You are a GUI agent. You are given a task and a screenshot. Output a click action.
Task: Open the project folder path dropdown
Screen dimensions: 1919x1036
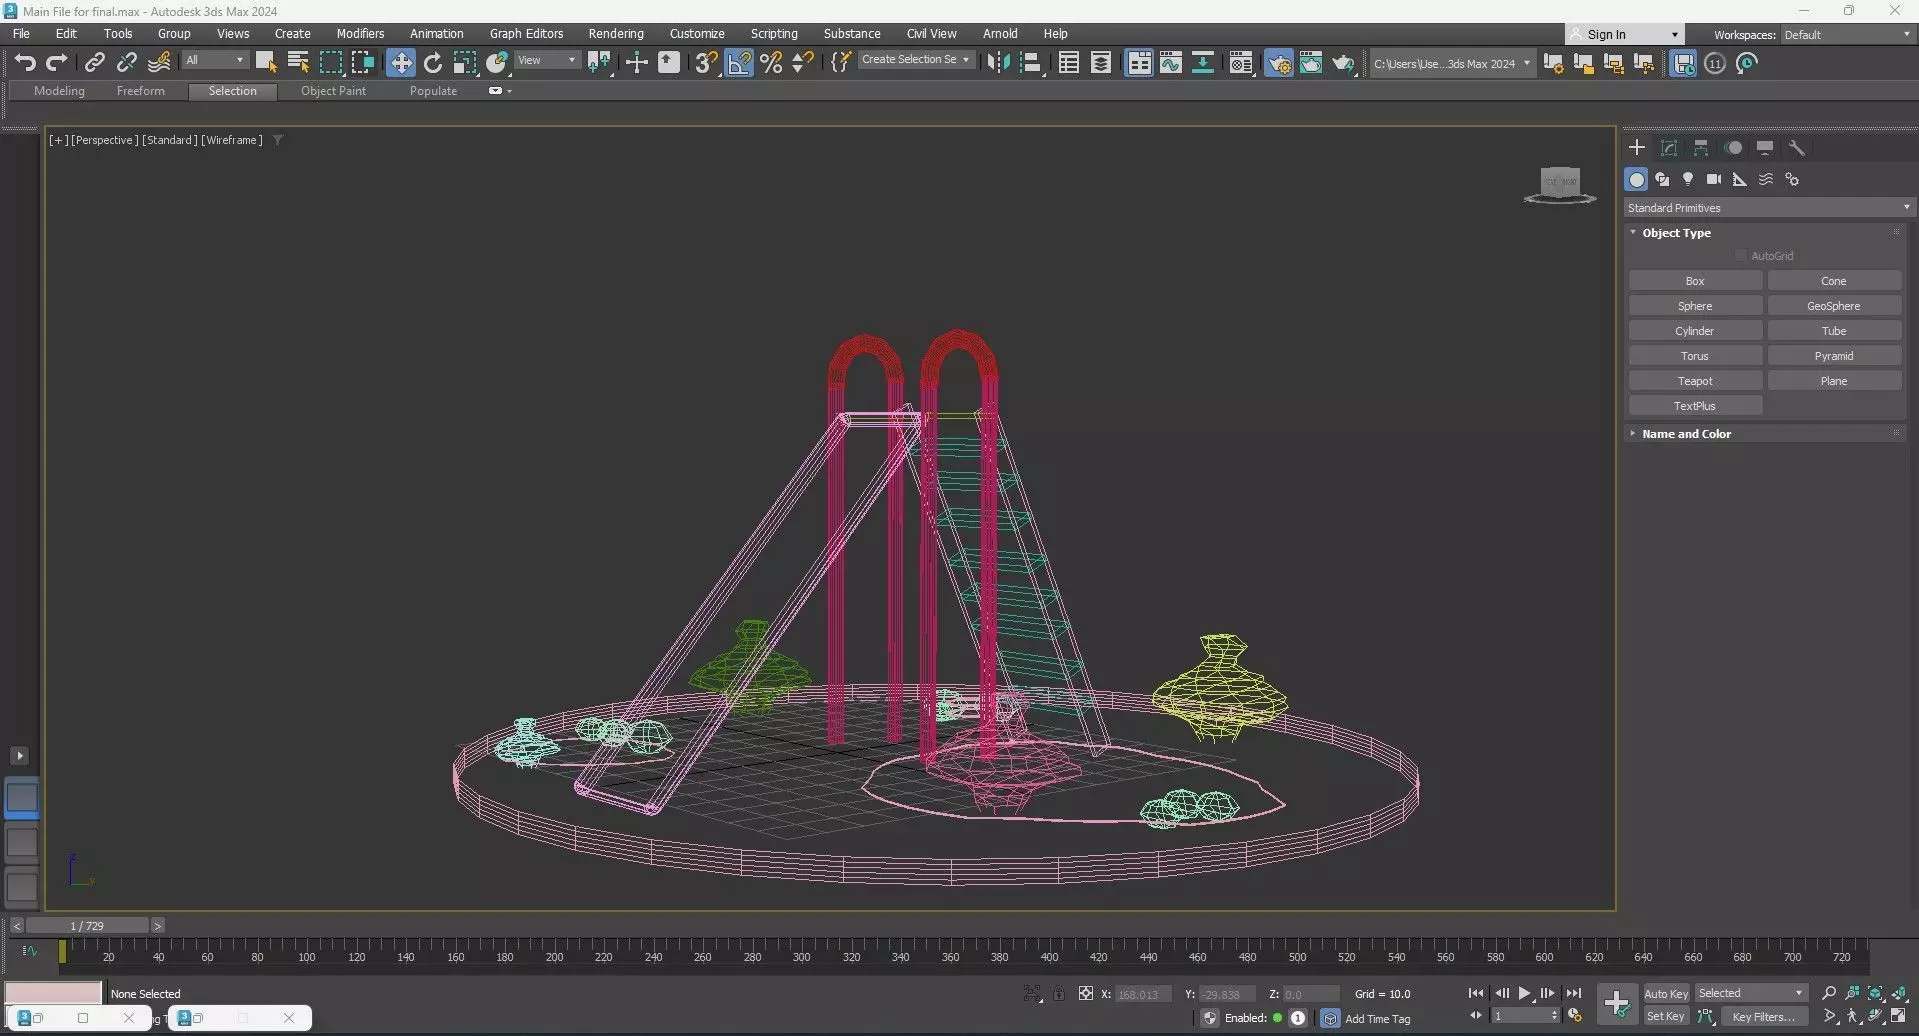(x=1451, y=64)
